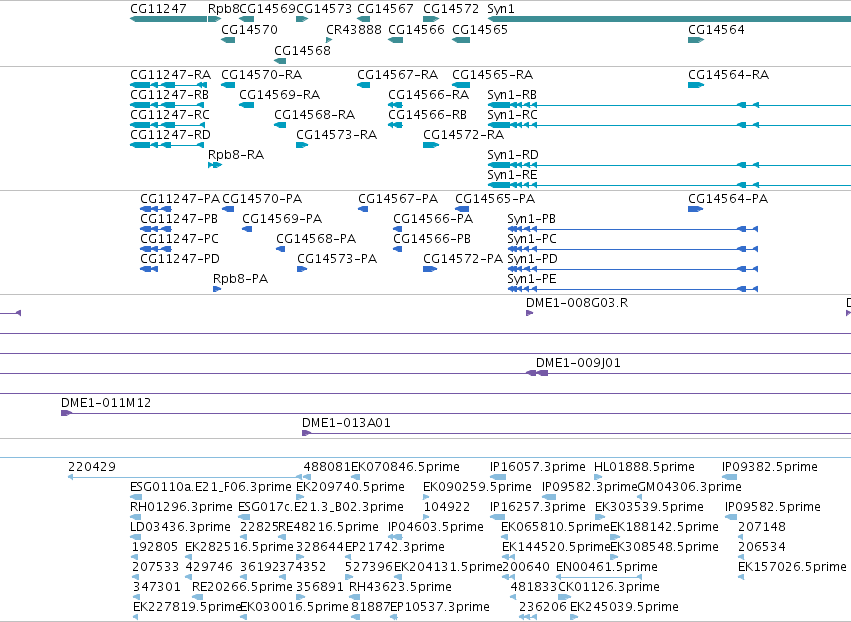Image resolution: width=851 pixels, height=622 pixels.
Task: Open EST RH01296.3prime label
Action: (181, 507)
